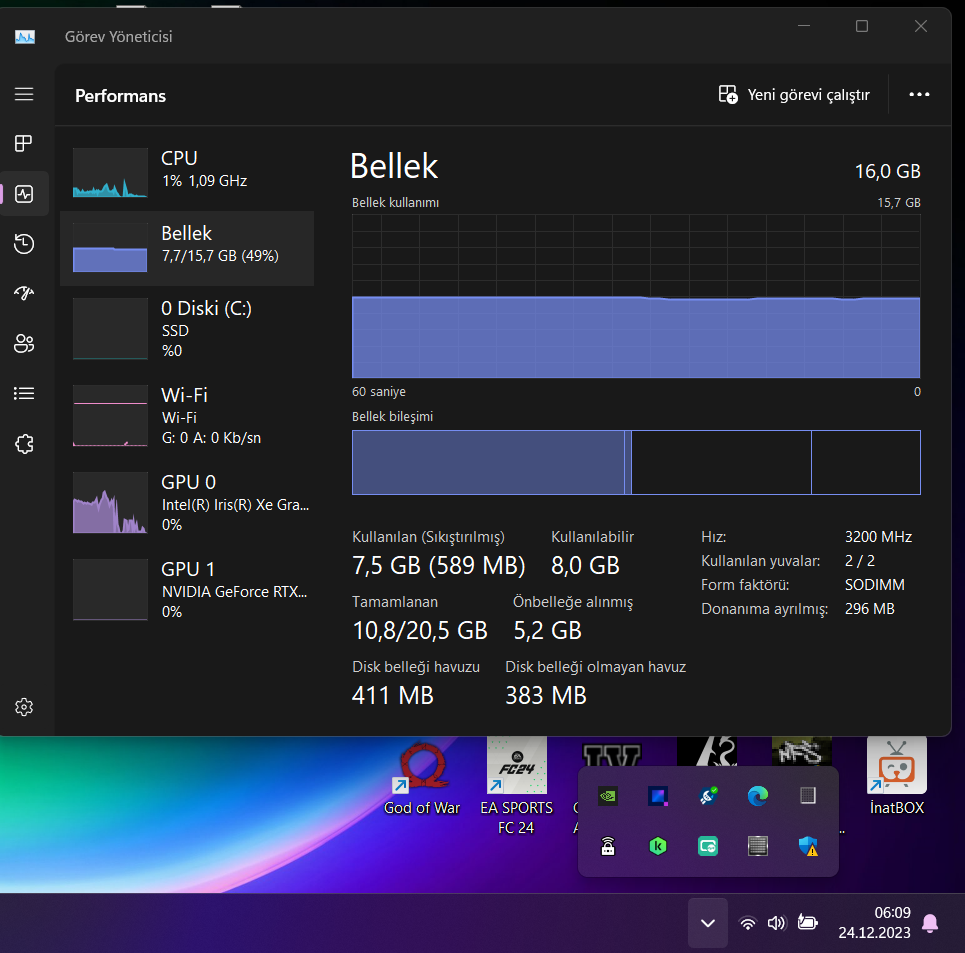965x953 pixels.
Task: Open the Users page icon
Action: [24, 343]
